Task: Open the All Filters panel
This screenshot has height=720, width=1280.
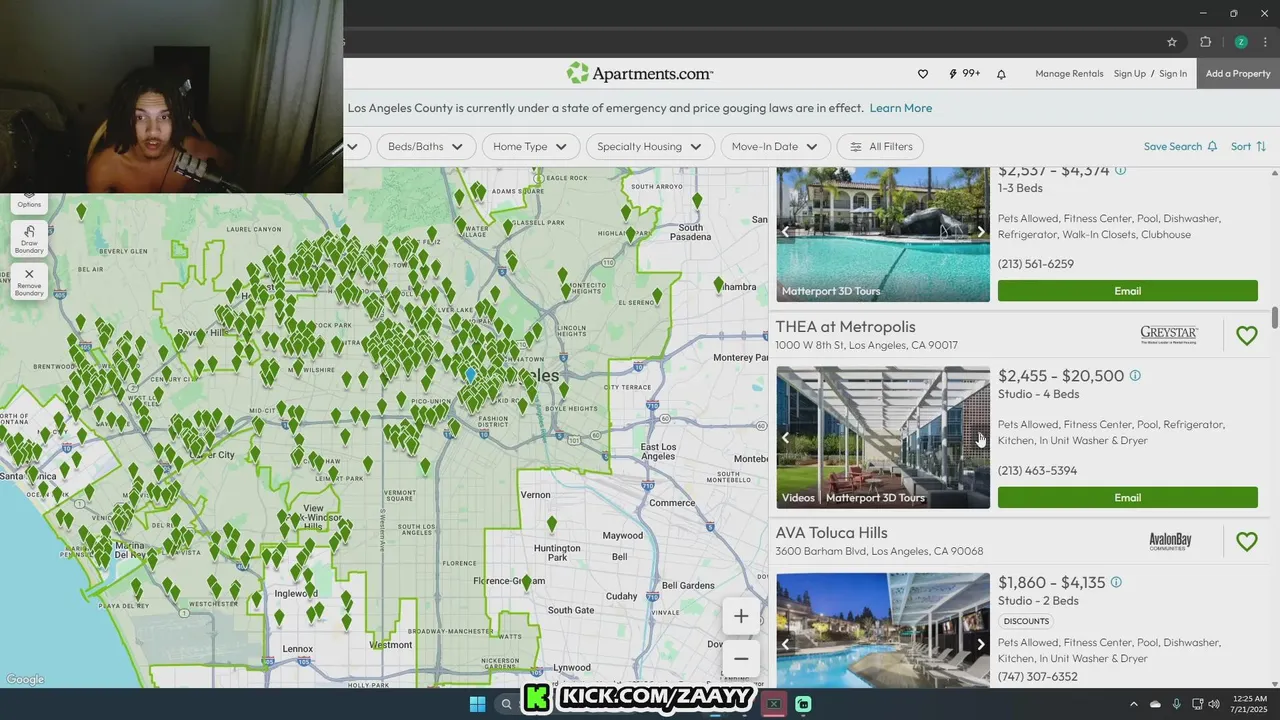Action: pos(881,146)
